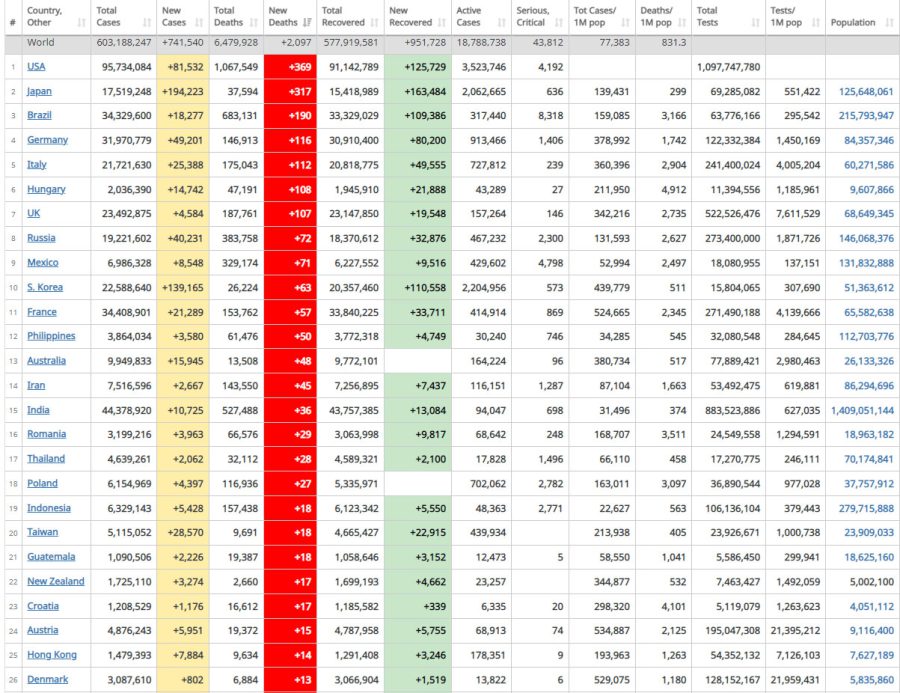900x693 pixels.
Task: Open the Poland country link
Action: (x=42, y=484)
